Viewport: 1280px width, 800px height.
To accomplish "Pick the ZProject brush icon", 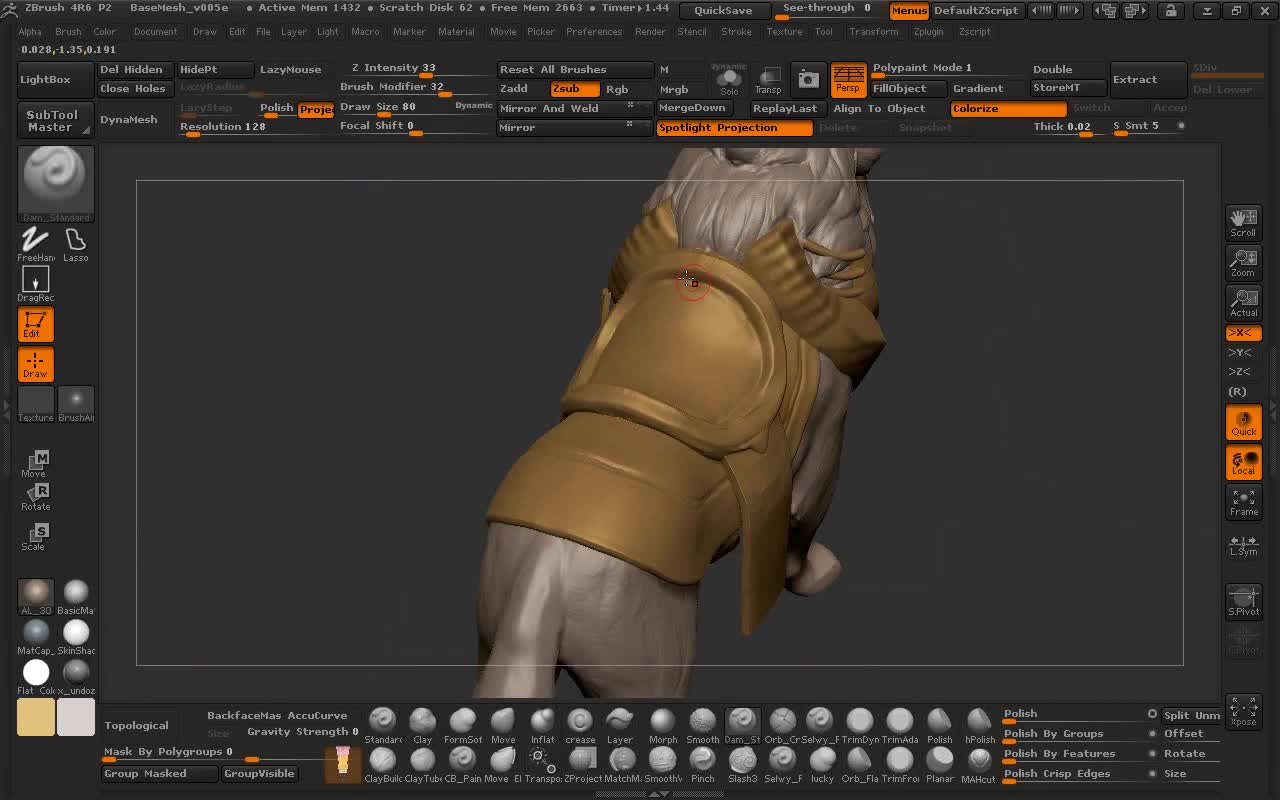I will tap(583, 765).
